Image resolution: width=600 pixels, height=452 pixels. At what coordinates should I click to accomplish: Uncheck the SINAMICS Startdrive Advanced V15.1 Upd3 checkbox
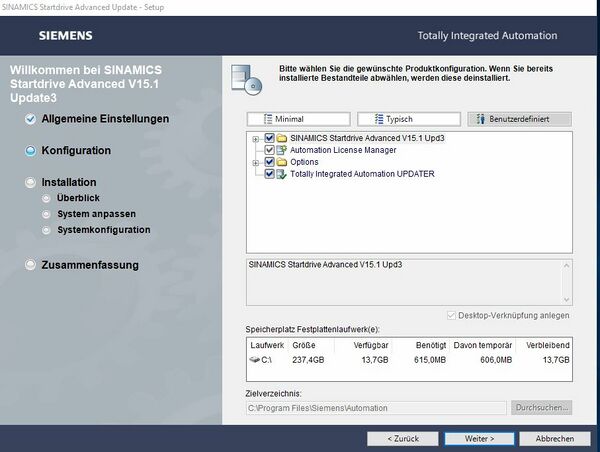pyautogui.click(x=269, y=138)
